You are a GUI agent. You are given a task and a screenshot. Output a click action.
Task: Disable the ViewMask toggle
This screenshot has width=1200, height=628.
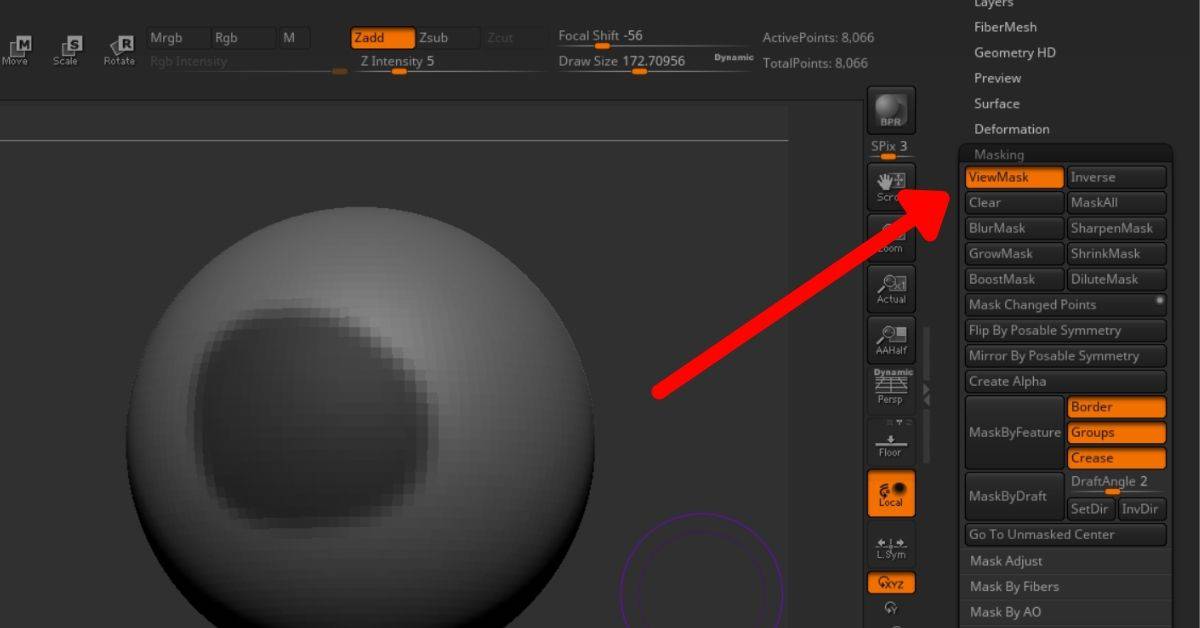1014,177
